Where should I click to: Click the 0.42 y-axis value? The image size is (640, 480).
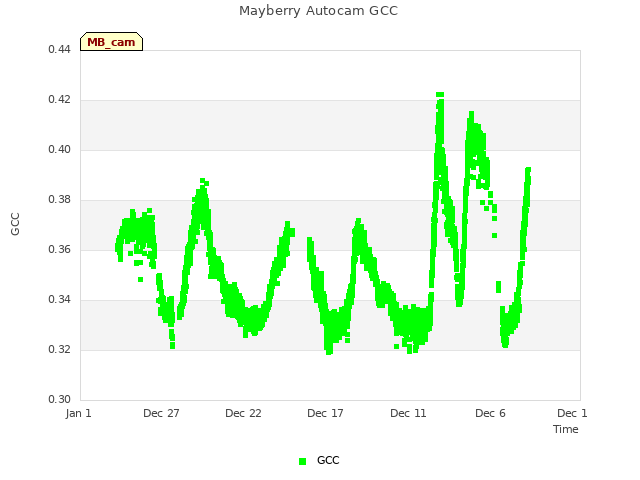60,100
